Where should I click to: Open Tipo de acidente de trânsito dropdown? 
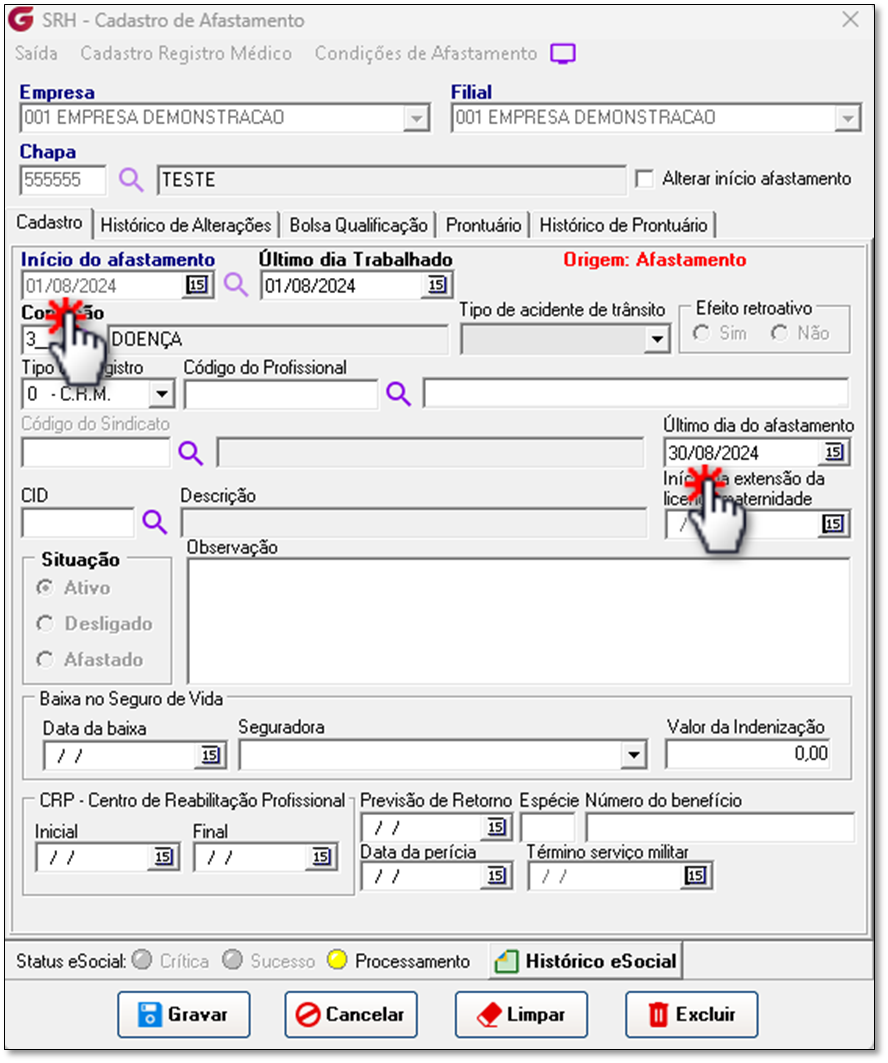[x=657, y=339]
